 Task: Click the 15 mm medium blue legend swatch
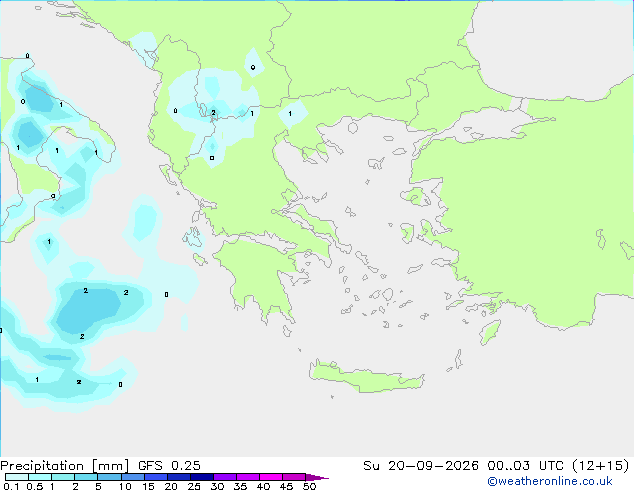[156, 477]
